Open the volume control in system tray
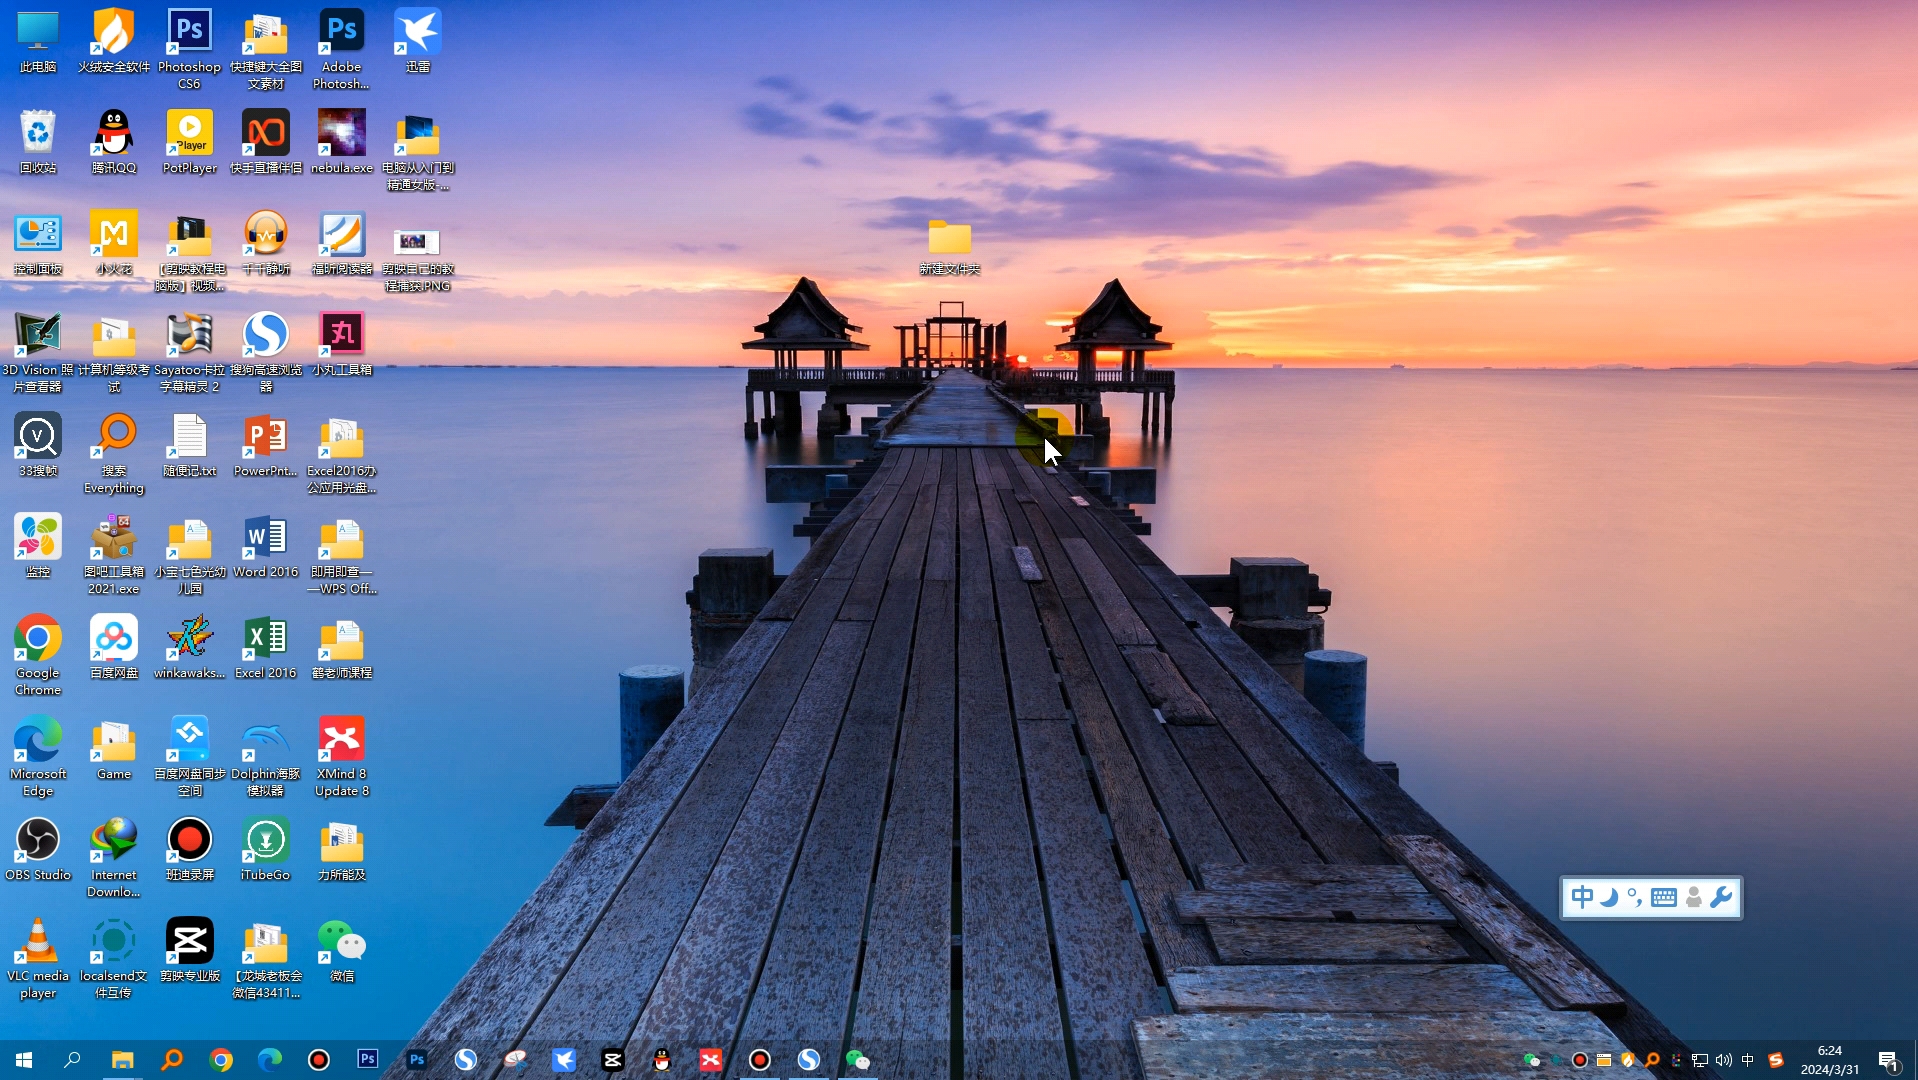This screenshot has height=1080, width=1918. (x=1723, y=1061)
